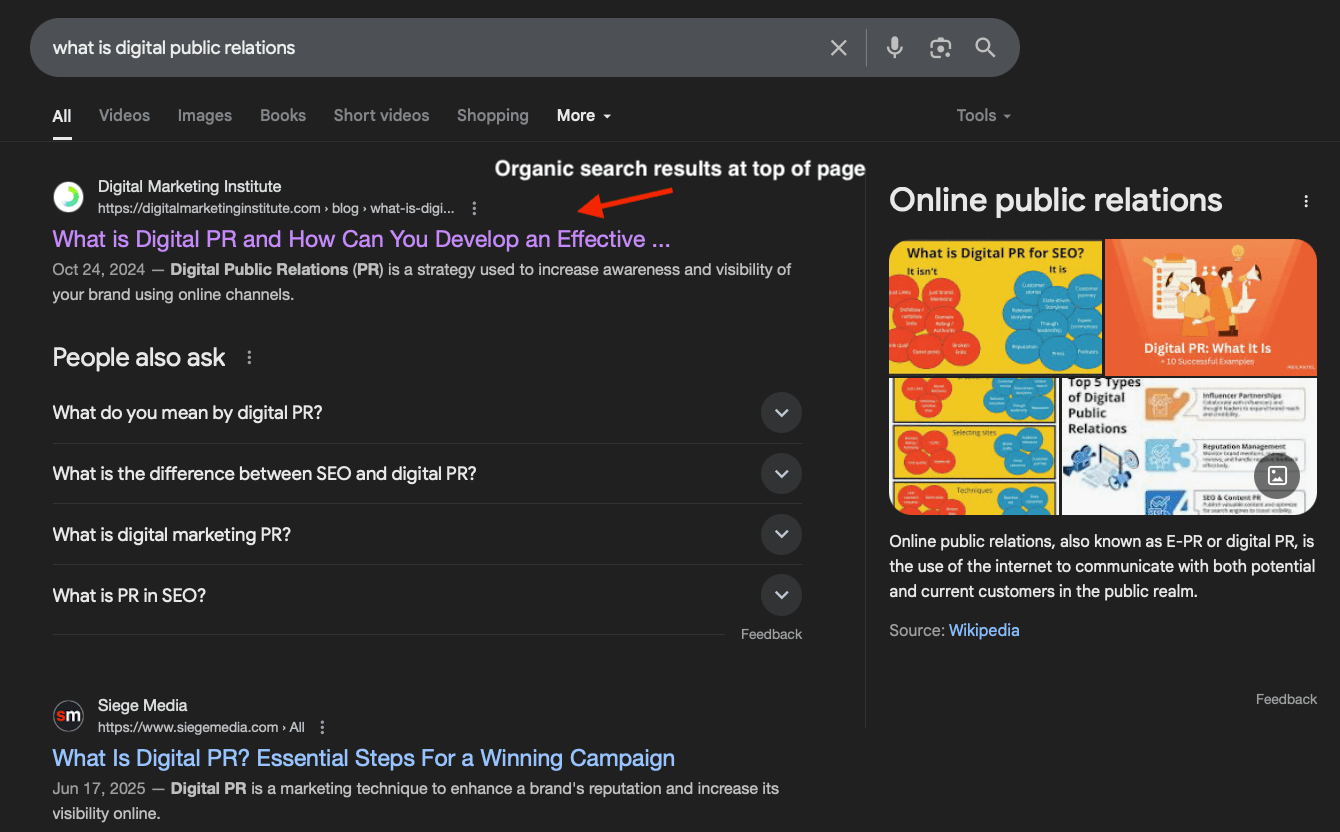
Task: Click three-dot menu for Online public relations panel
Action: coord(1305,202)
